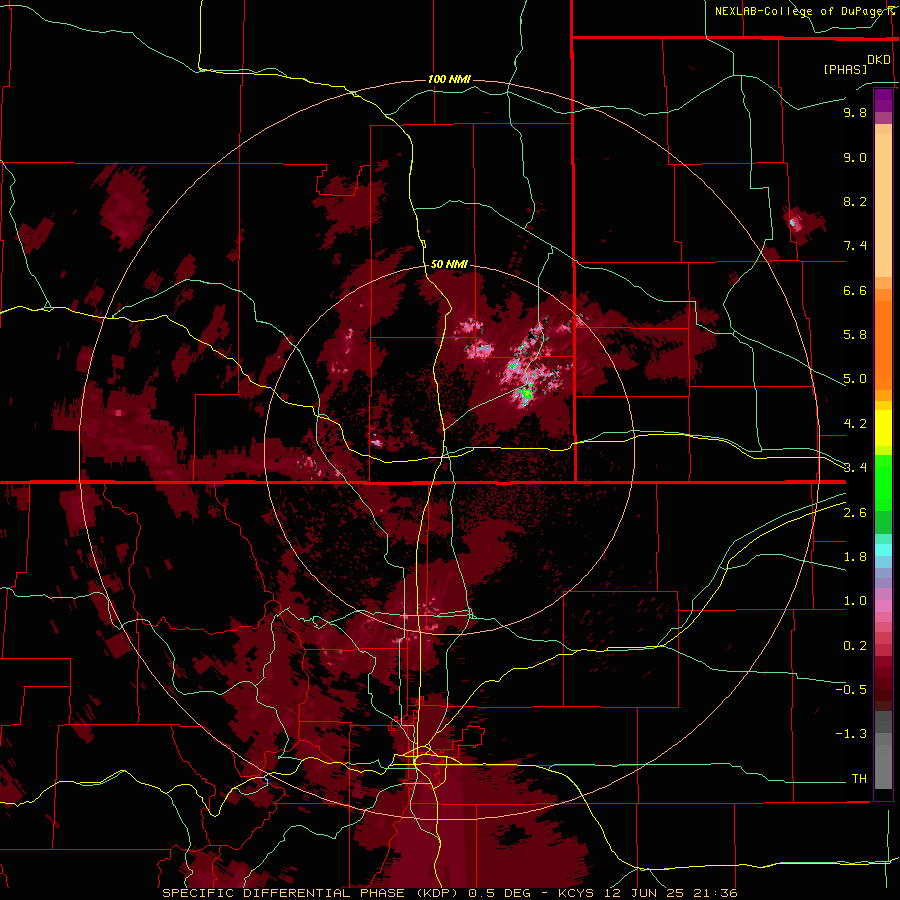Click the 9.0 value on the color scale
The image size is (900, 900).
point(855,157)
